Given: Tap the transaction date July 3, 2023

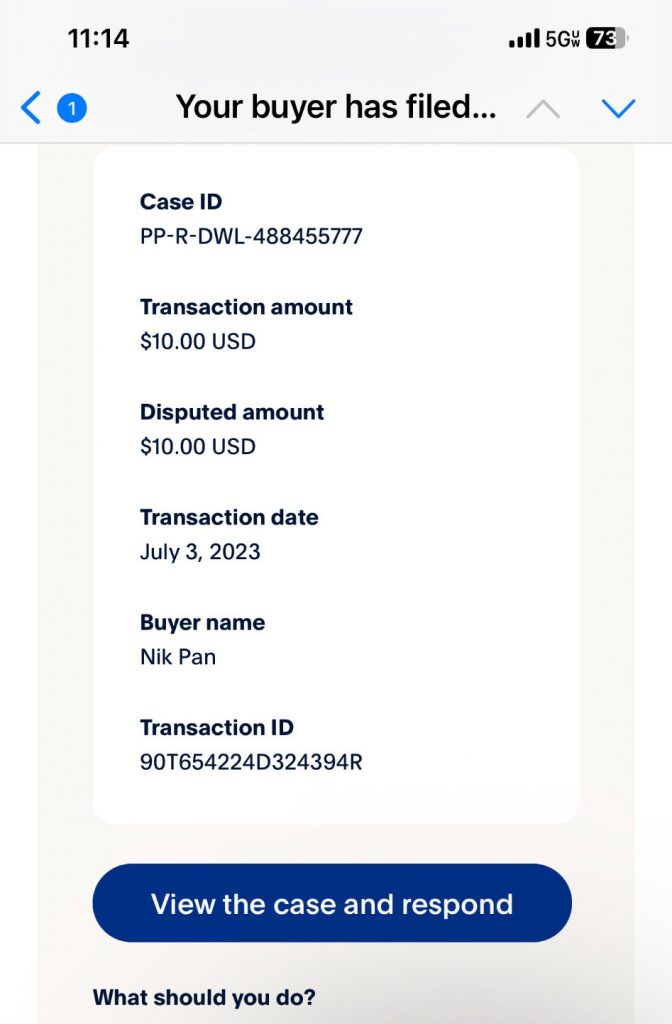Looking at the screenshot, I should tap(200, 552).
